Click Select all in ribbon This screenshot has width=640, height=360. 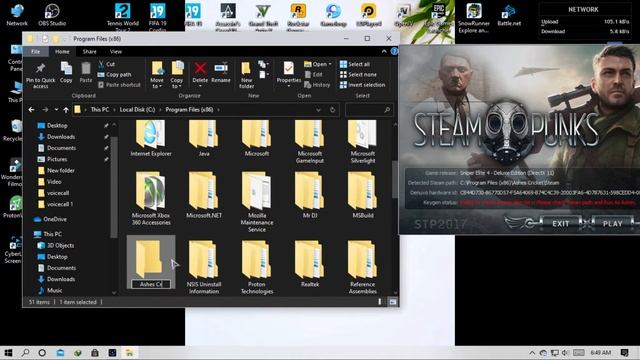click(355, 64)
